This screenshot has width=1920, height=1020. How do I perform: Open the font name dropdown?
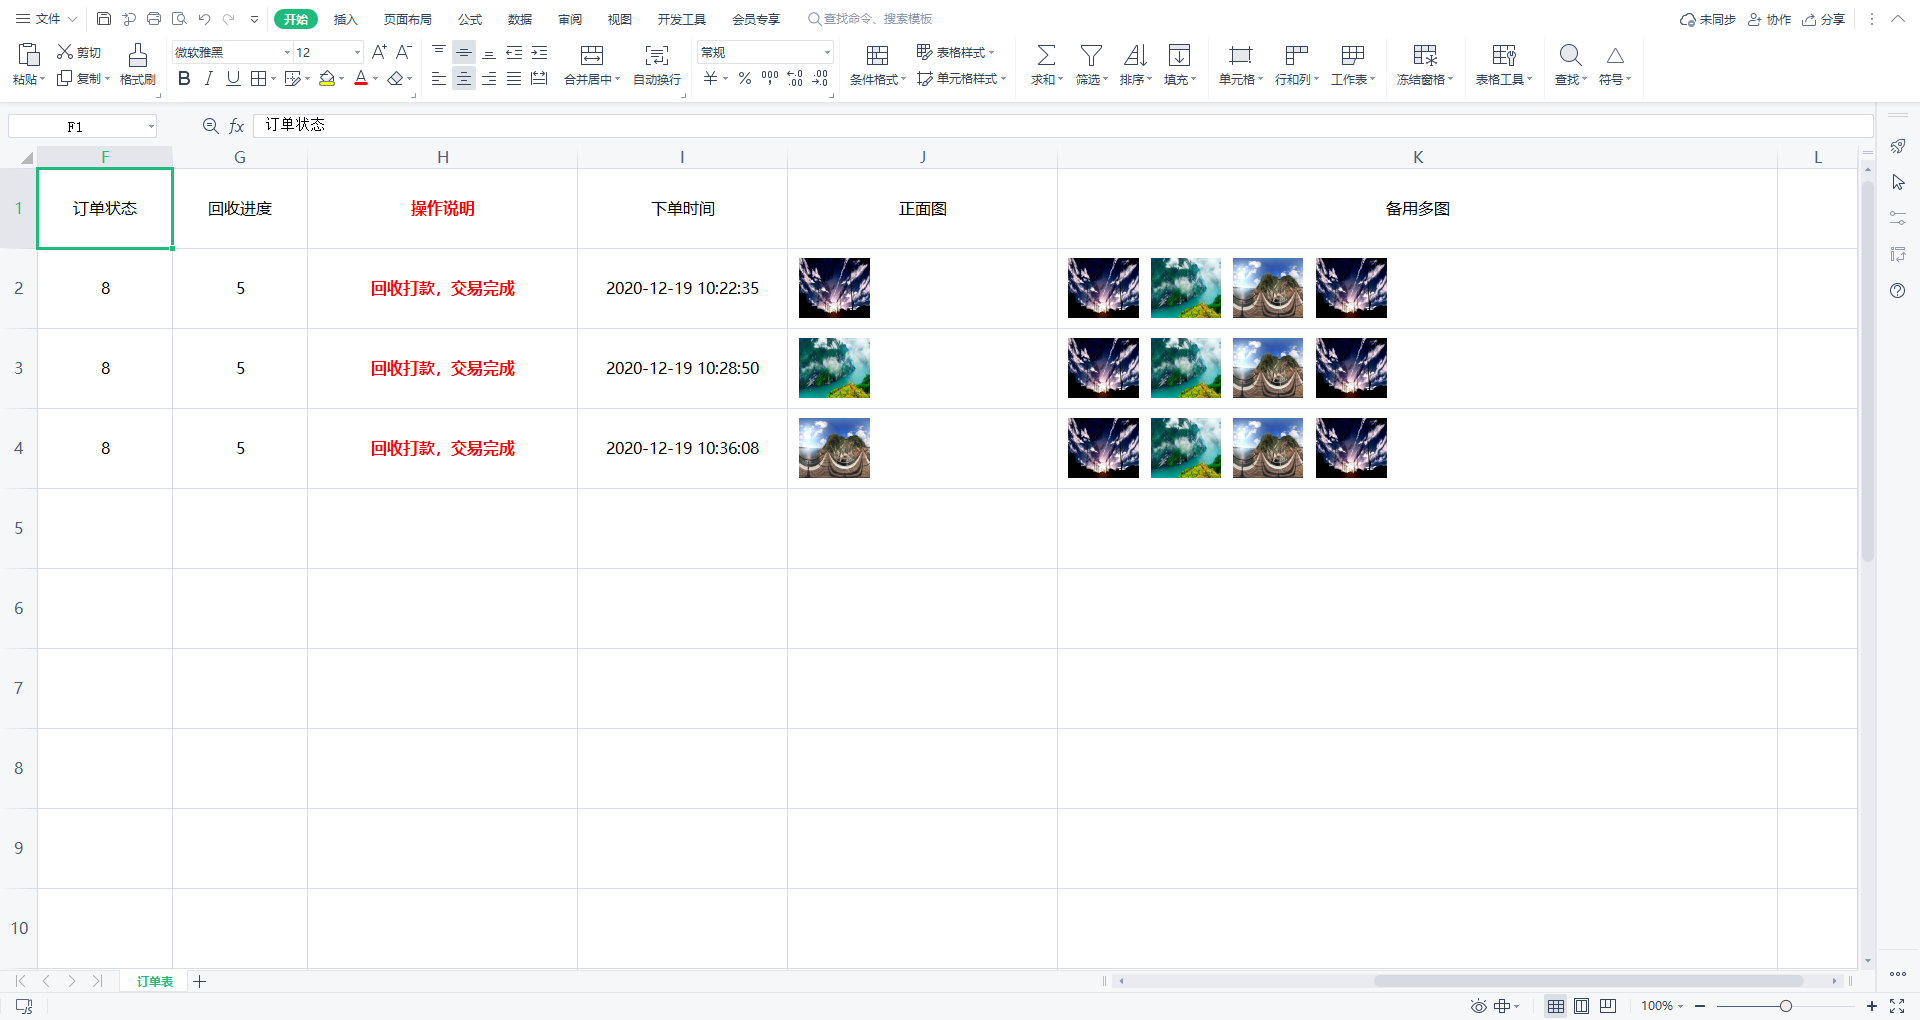point(286,51)
